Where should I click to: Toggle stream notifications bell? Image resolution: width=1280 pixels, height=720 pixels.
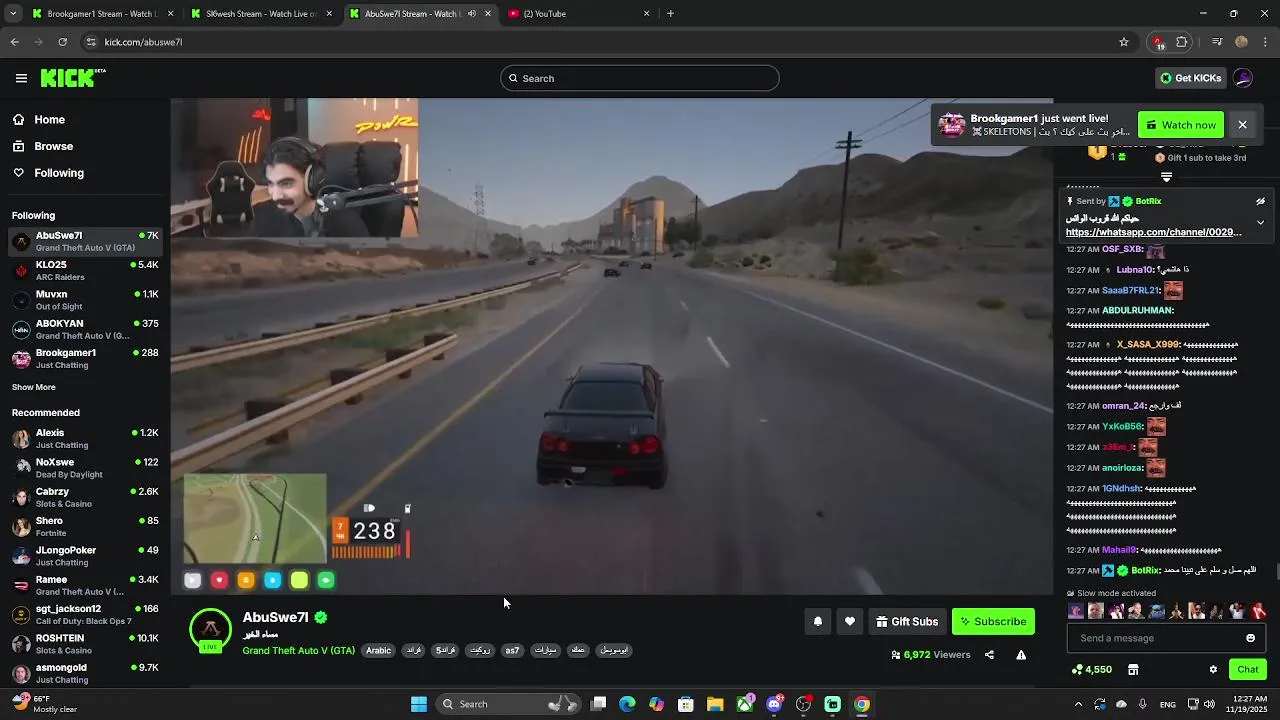click(818, 622)
